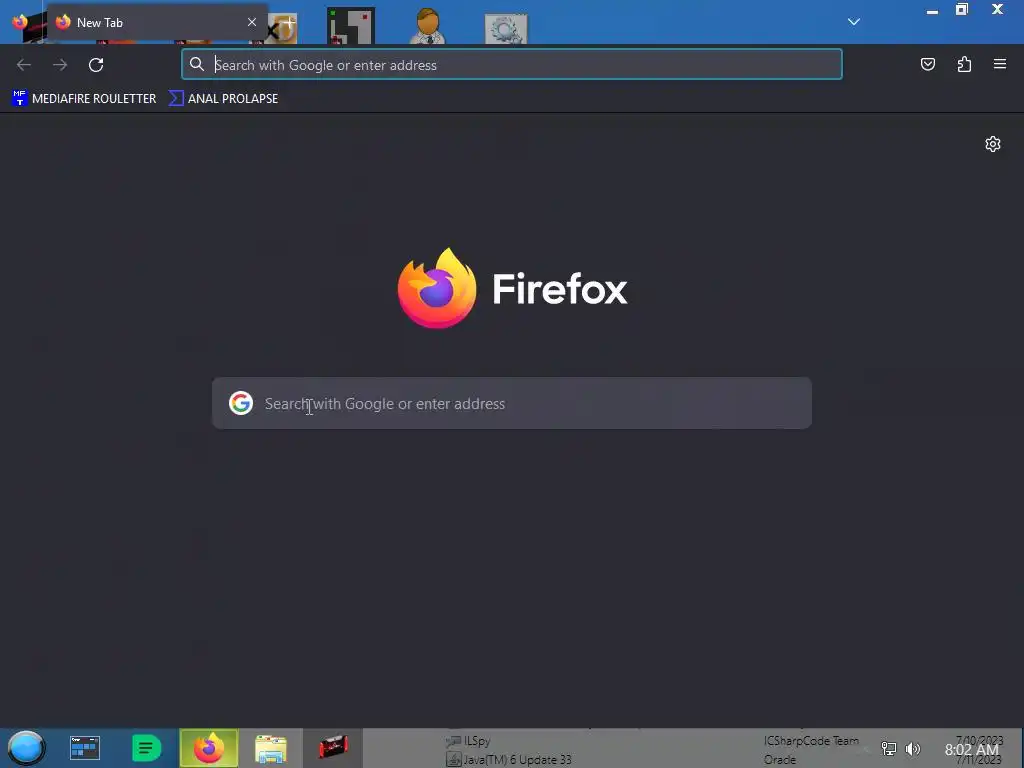Click Firefox taskbar button

[x=209, y=748]
